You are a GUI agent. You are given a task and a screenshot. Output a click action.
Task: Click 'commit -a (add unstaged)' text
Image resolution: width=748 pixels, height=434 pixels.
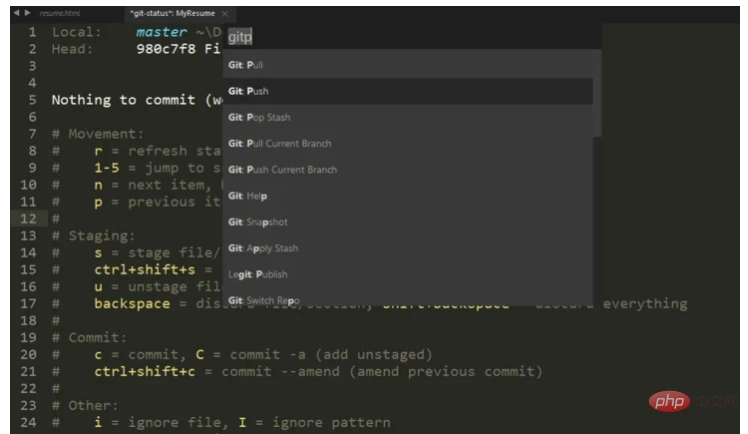pos(331,355)
